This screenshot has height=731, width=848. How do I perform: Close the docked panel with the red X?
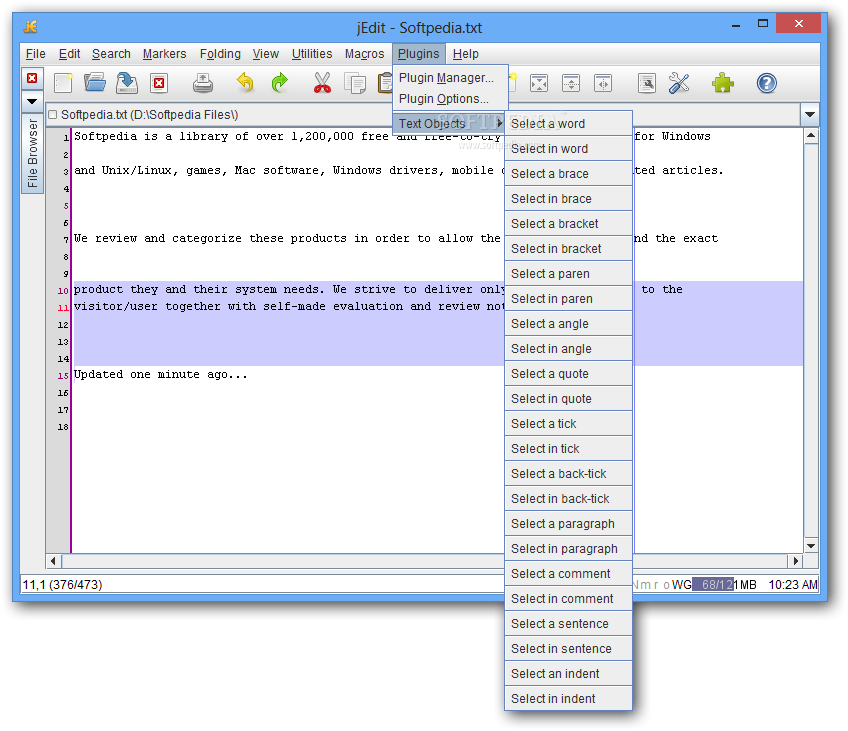(x=32, y=78)
